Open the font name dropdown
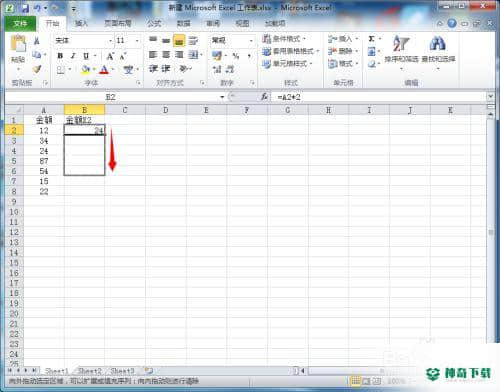The image size is (500, 392). click(x=110, y=41)
